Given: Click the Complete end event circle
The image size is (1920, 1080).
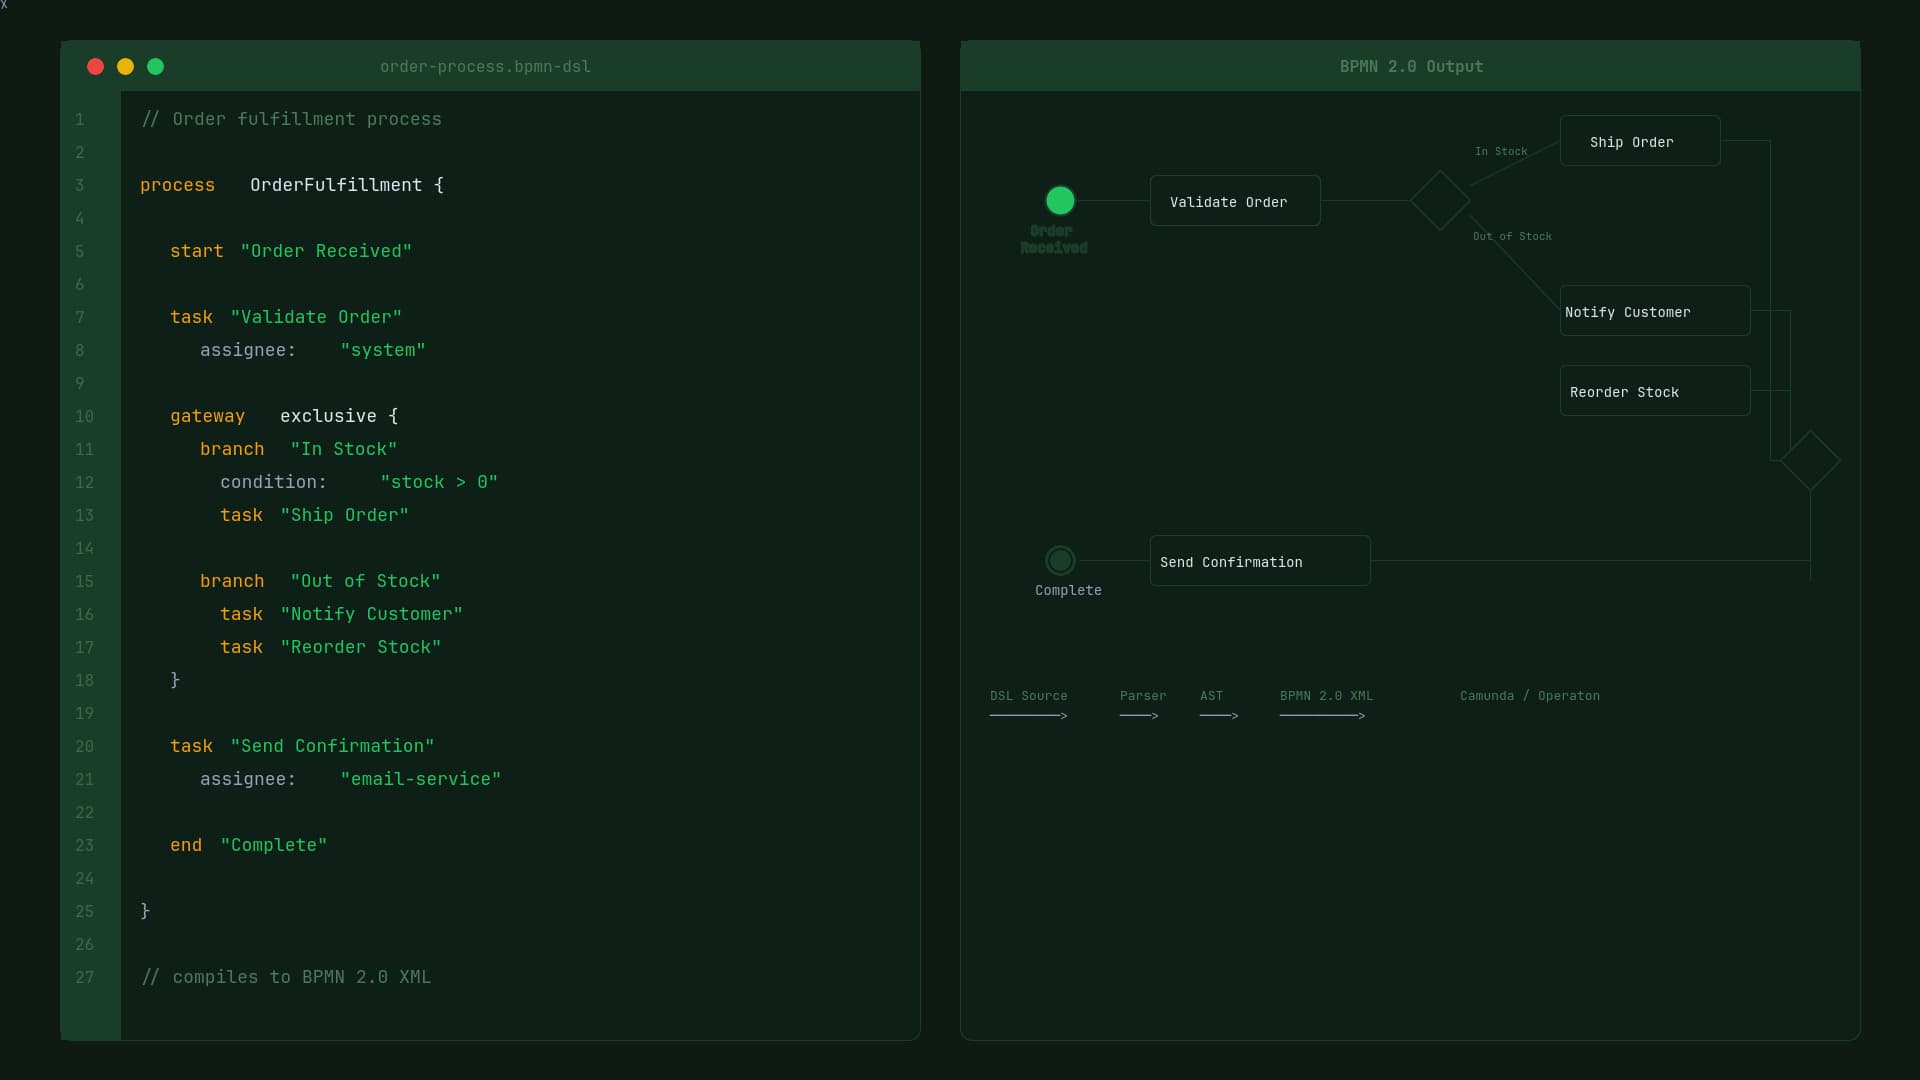Looking at the screenshot, I should tap(1060, 560).
